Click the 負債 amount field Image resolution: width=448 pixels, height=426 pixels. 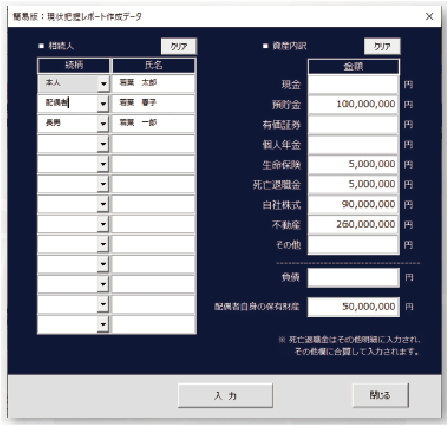[353, 277]
